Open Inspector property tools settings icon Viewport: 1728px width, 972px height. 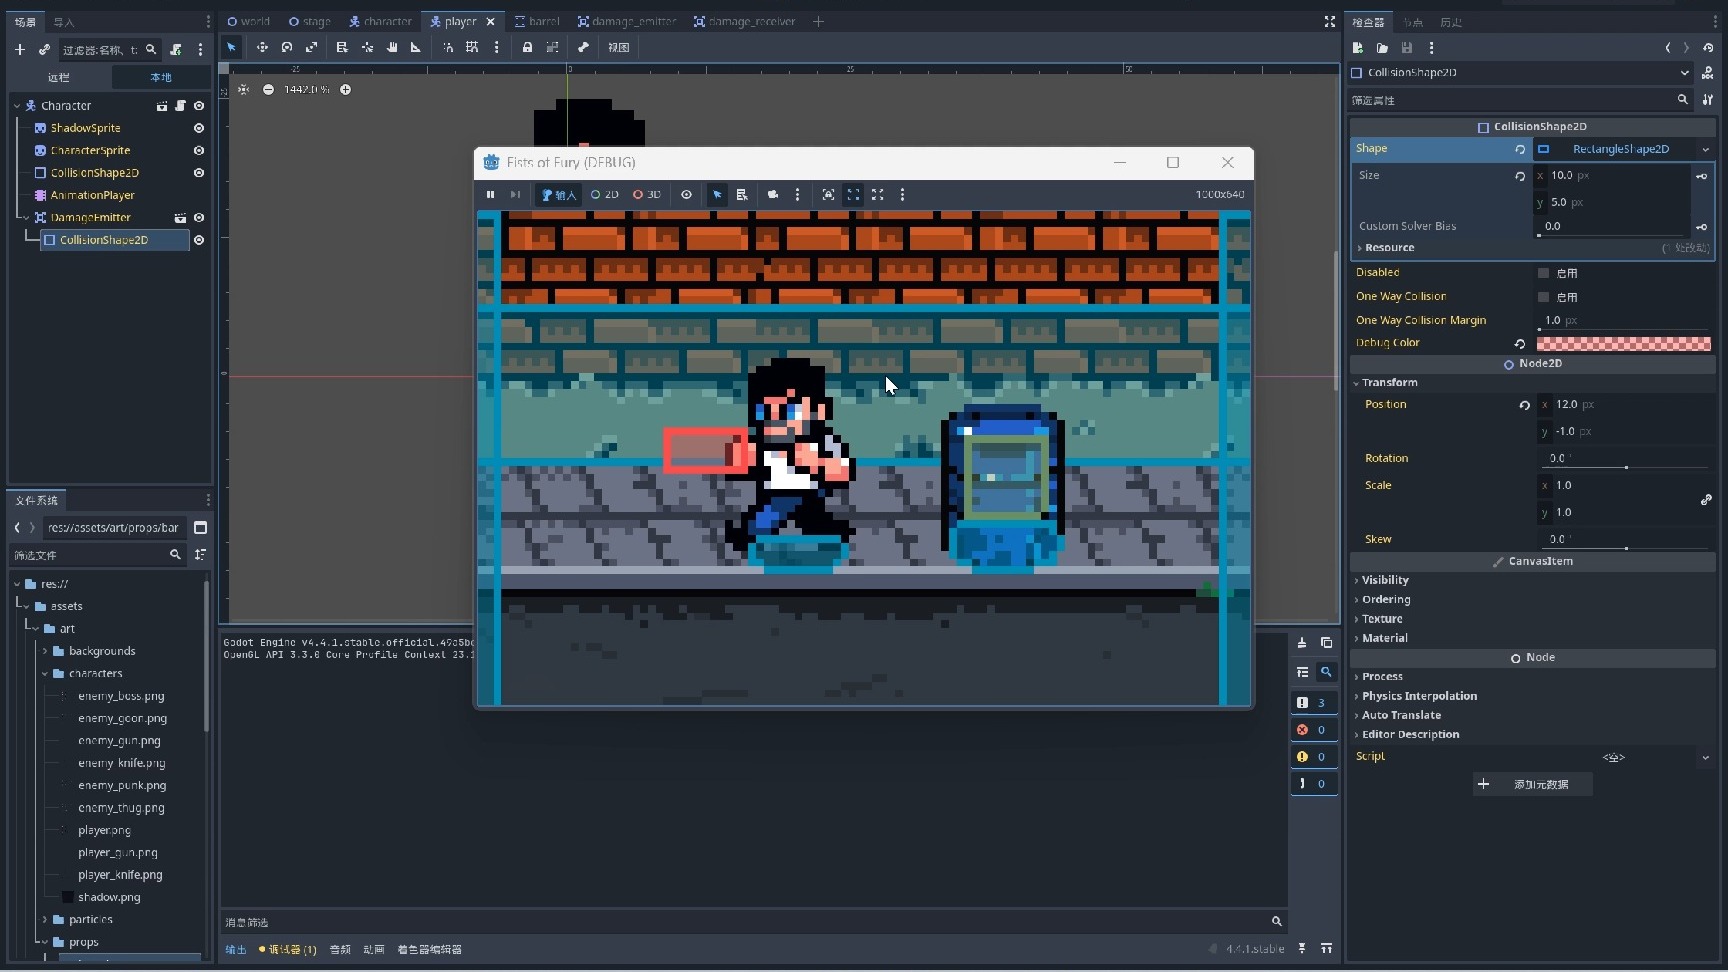point(1708,99)
